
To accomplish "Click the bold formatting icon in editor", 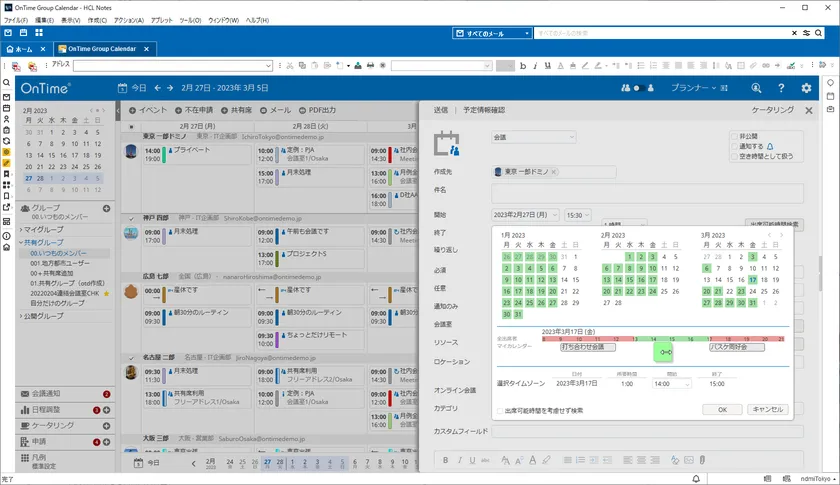I will (x=445, y=460).
